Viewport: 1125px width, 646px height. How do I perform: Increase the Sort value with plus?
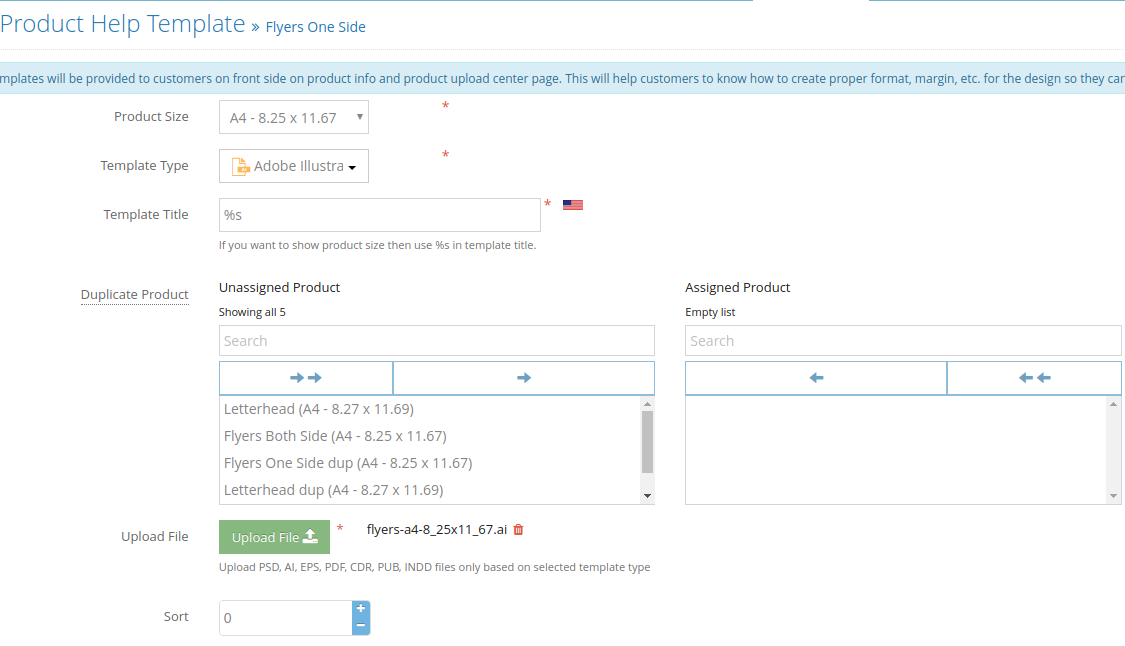[361, 609]
